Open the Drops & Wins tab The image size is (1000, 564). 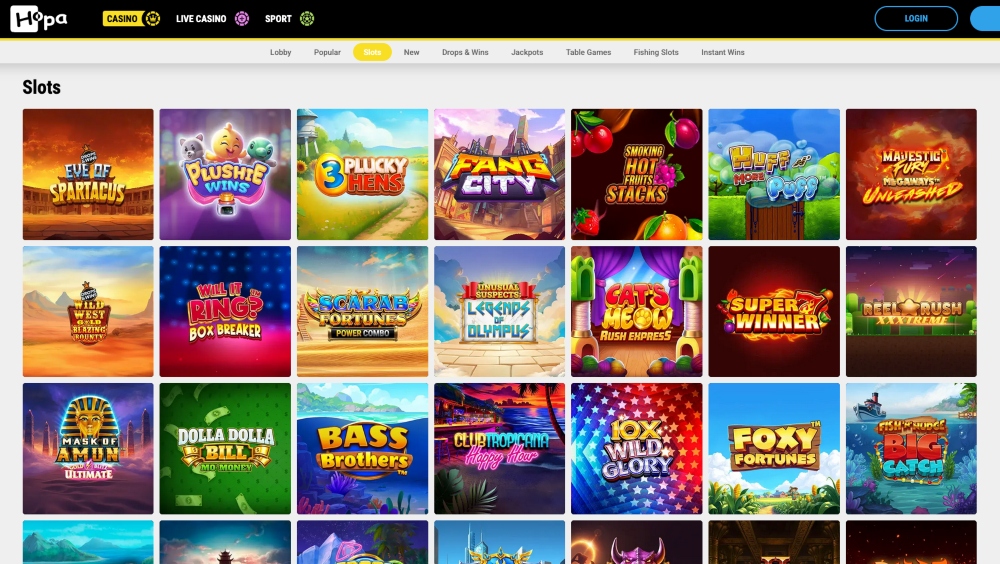(x=465, y=52)
